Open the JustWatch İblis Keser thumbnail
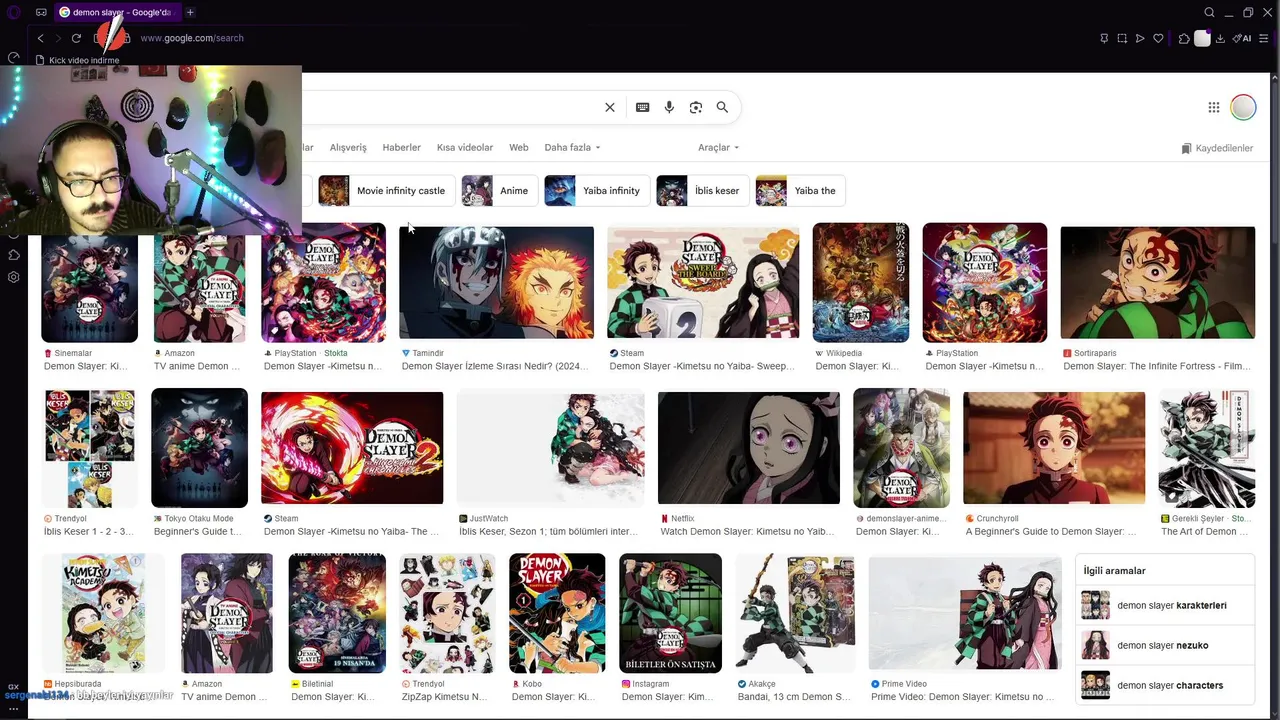1280x720 pixels. point(551,449)
